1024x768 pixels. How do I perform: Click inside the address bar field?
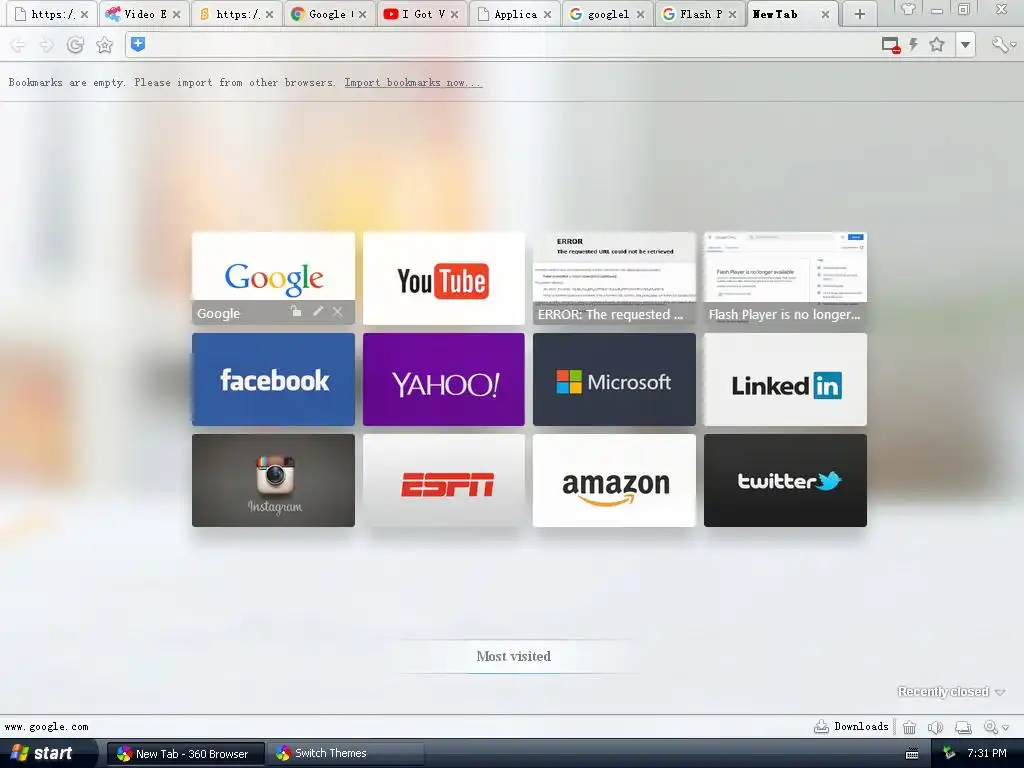509,45
